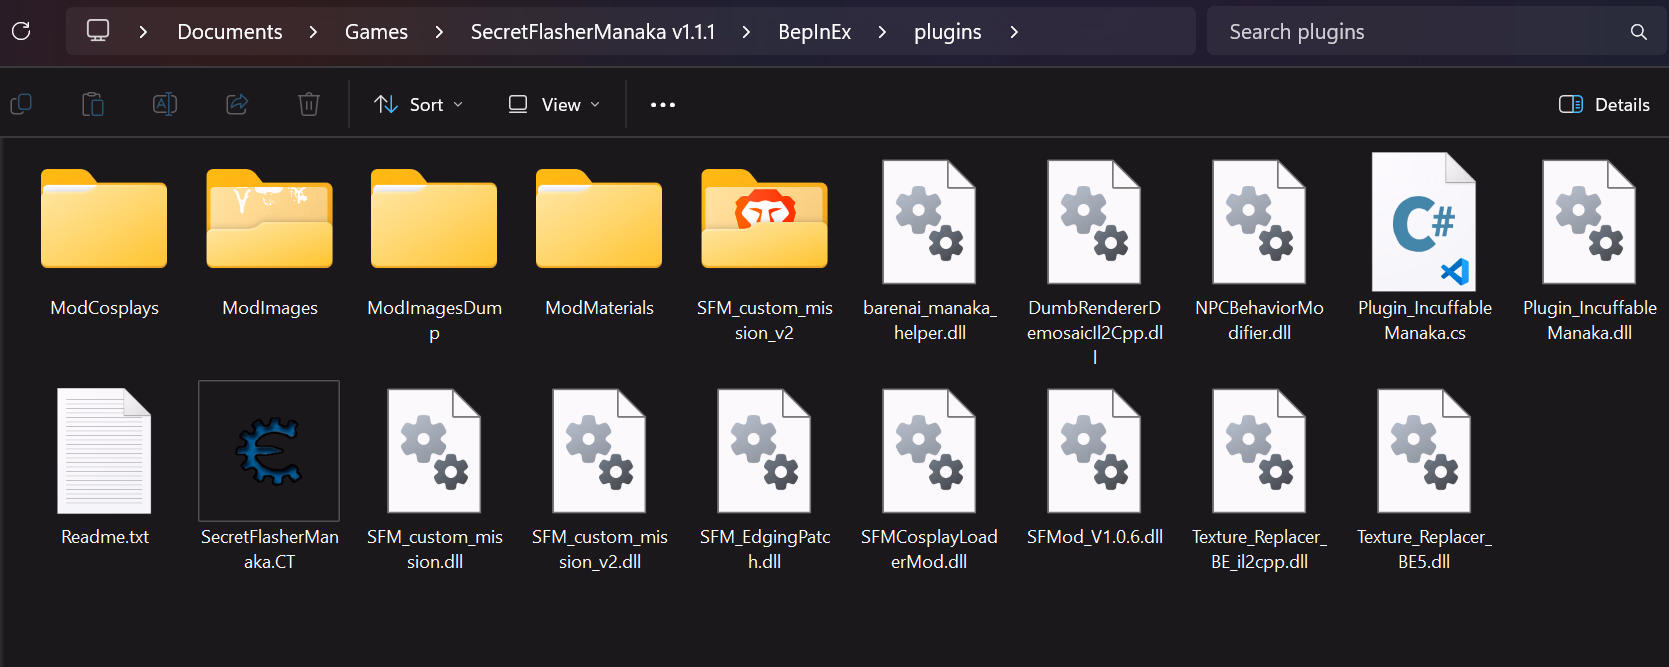Expand the chevron after the PC monitor icon
Viewport: 1669px width, 667px height.
[143, 32]
